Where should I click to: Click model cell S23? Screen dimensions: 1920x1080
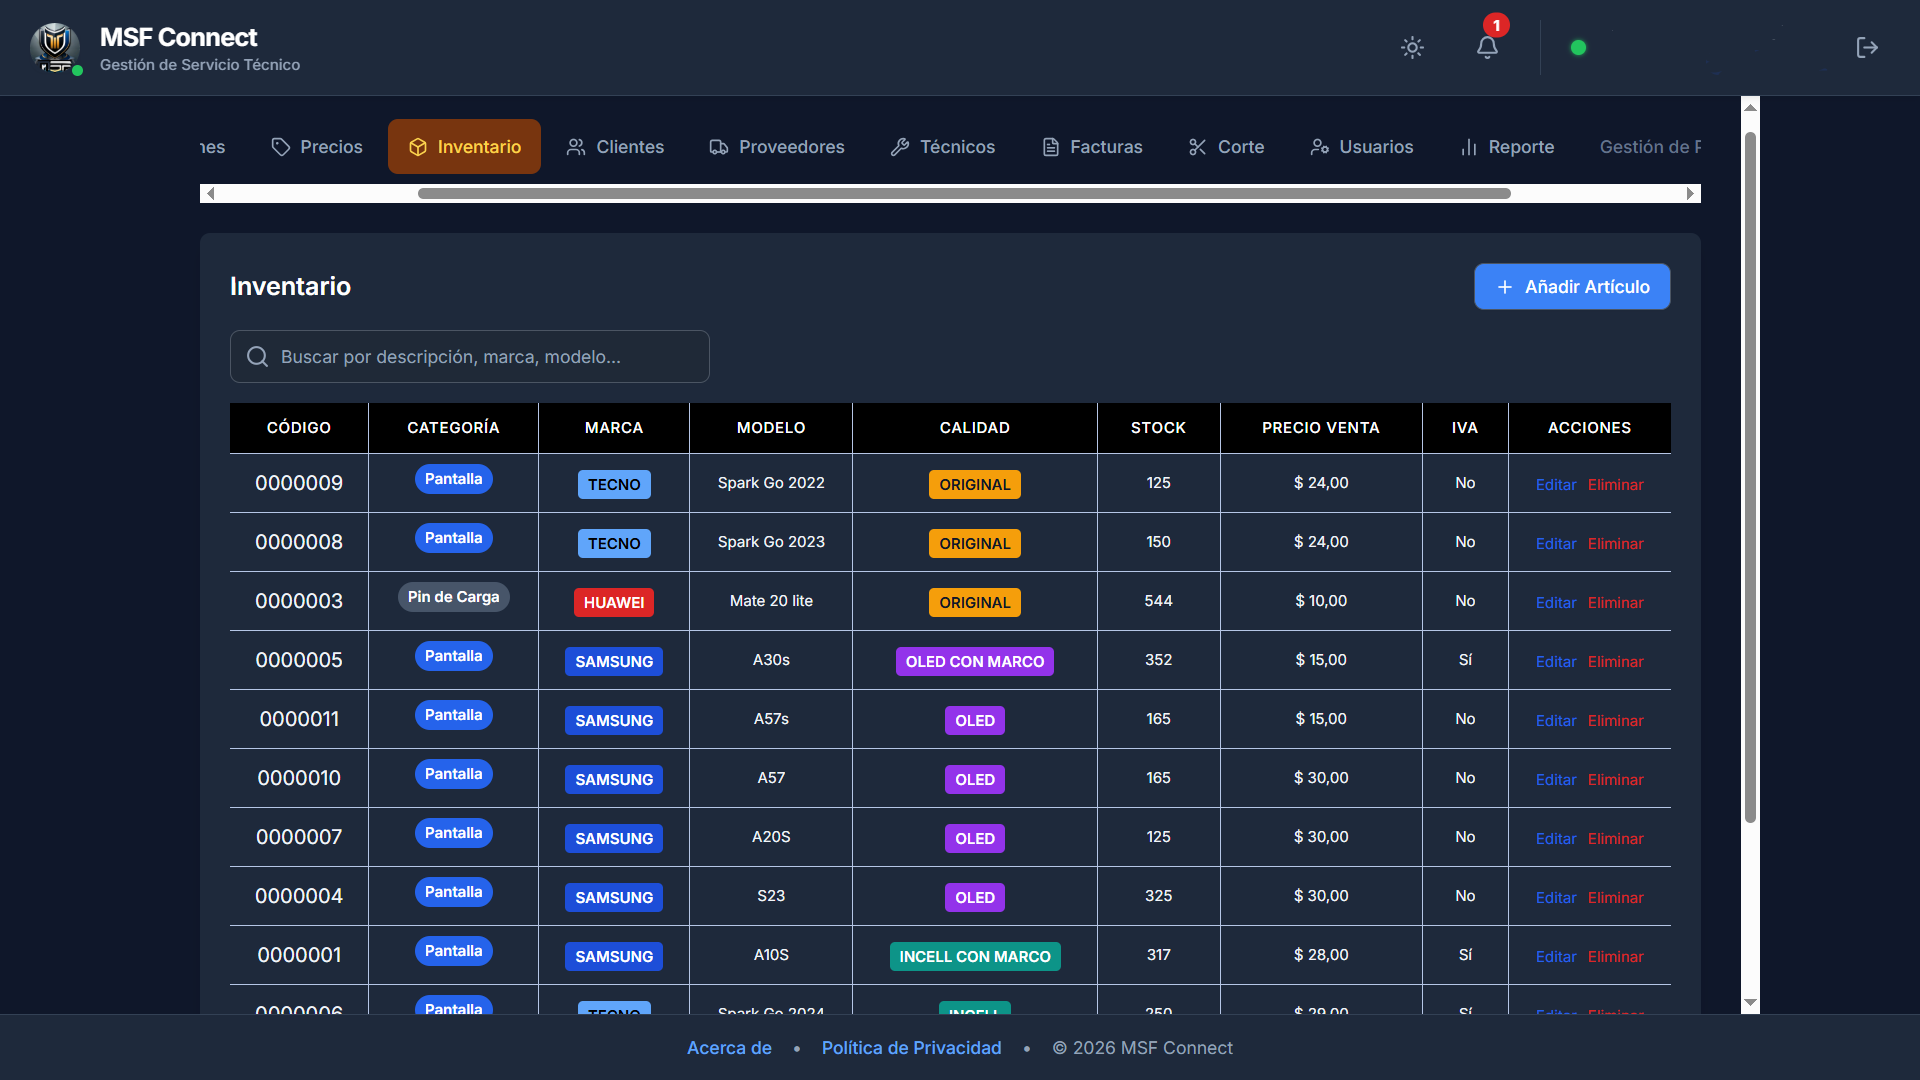(x=771, y=896)
